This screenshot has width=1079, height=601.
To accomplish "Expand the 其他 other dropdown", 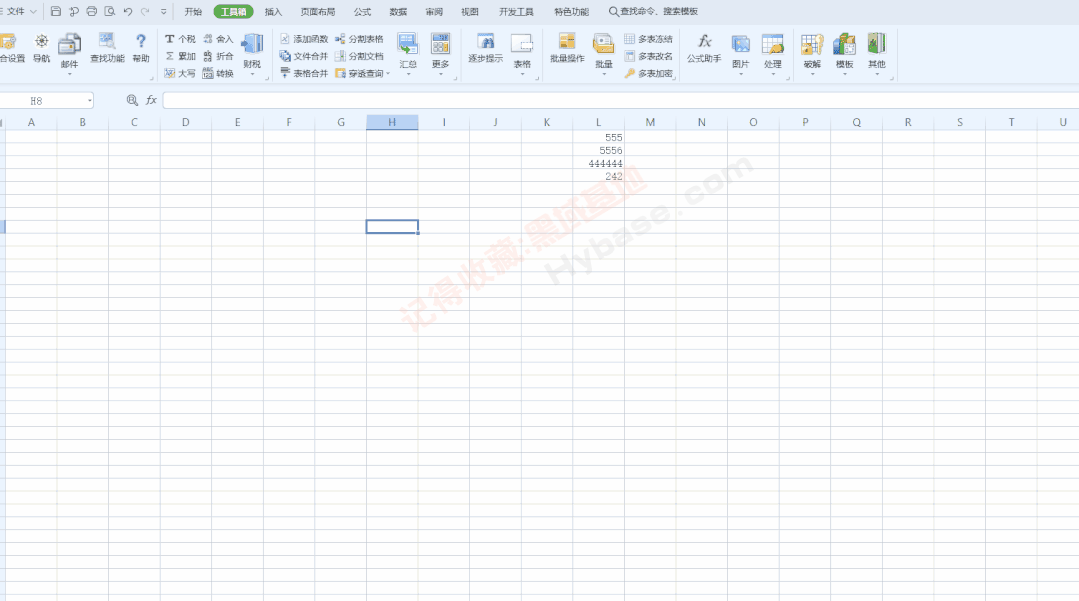I will [877, 72].
